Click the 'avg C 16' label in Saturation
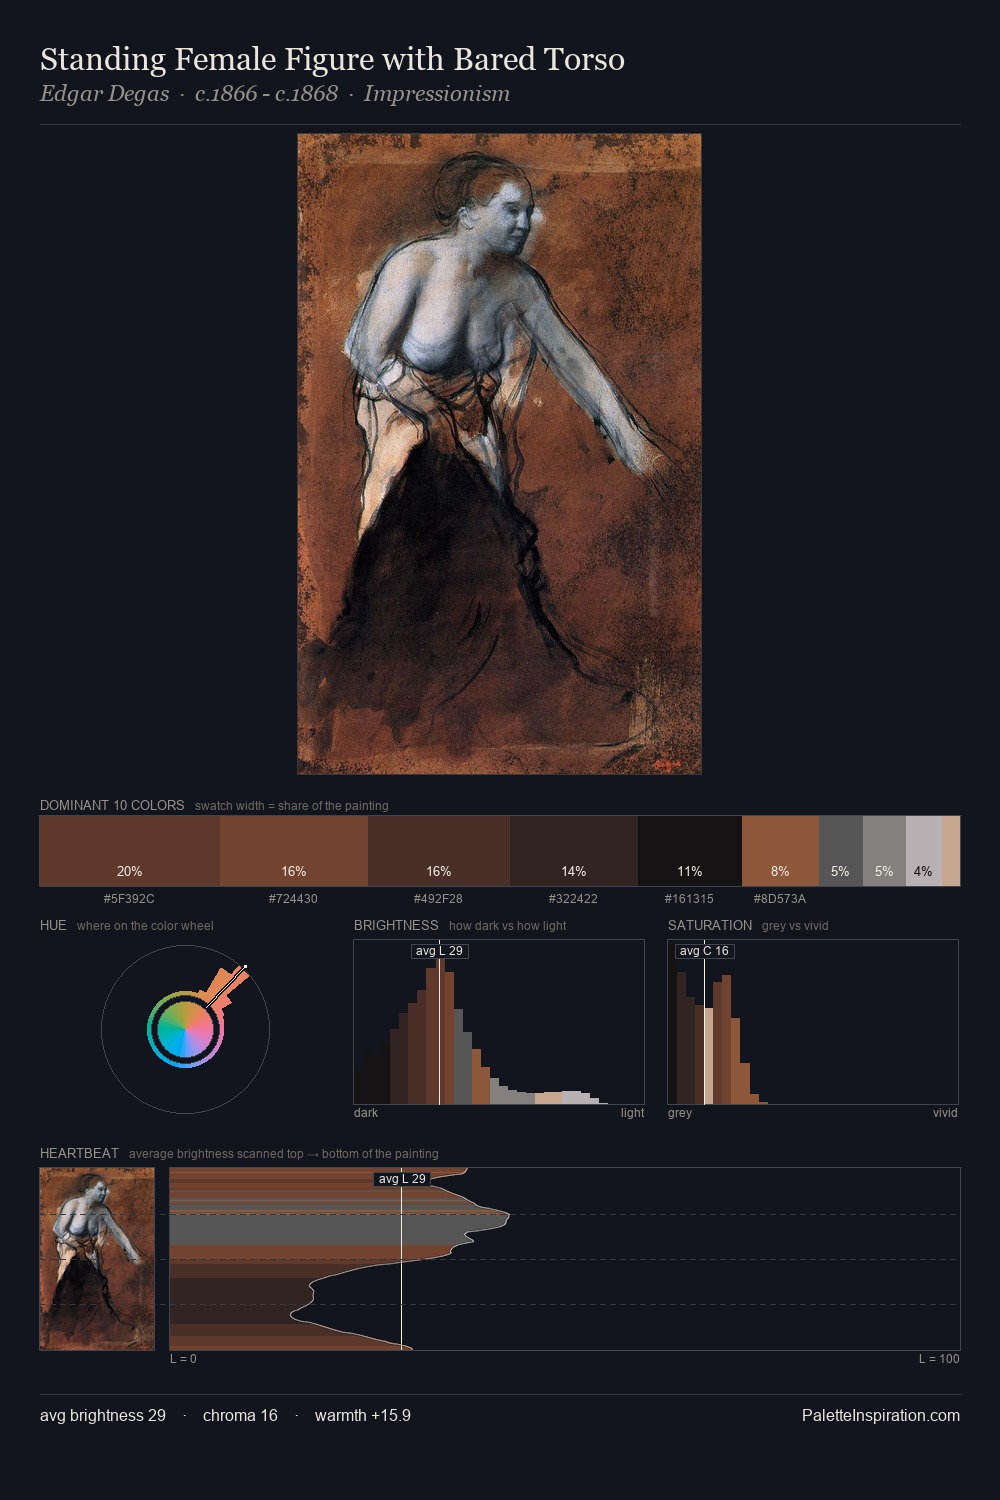The width and height of the screenshot is (1000, 1500). tap(705, 951)
